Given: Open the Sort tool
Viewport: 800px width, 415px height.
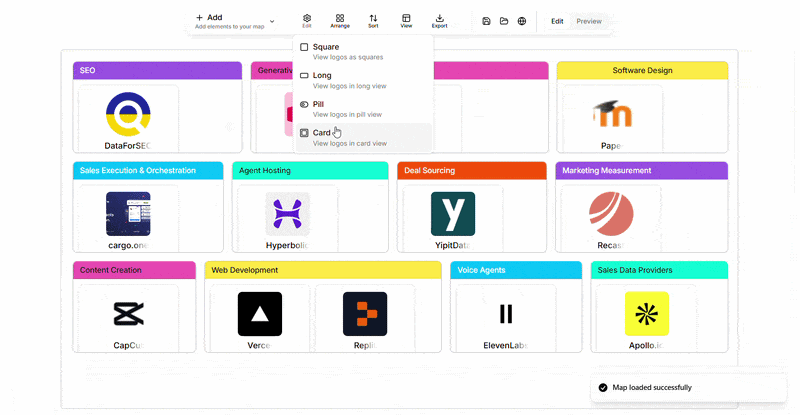Looking at the screenshot, I should 373,21.
